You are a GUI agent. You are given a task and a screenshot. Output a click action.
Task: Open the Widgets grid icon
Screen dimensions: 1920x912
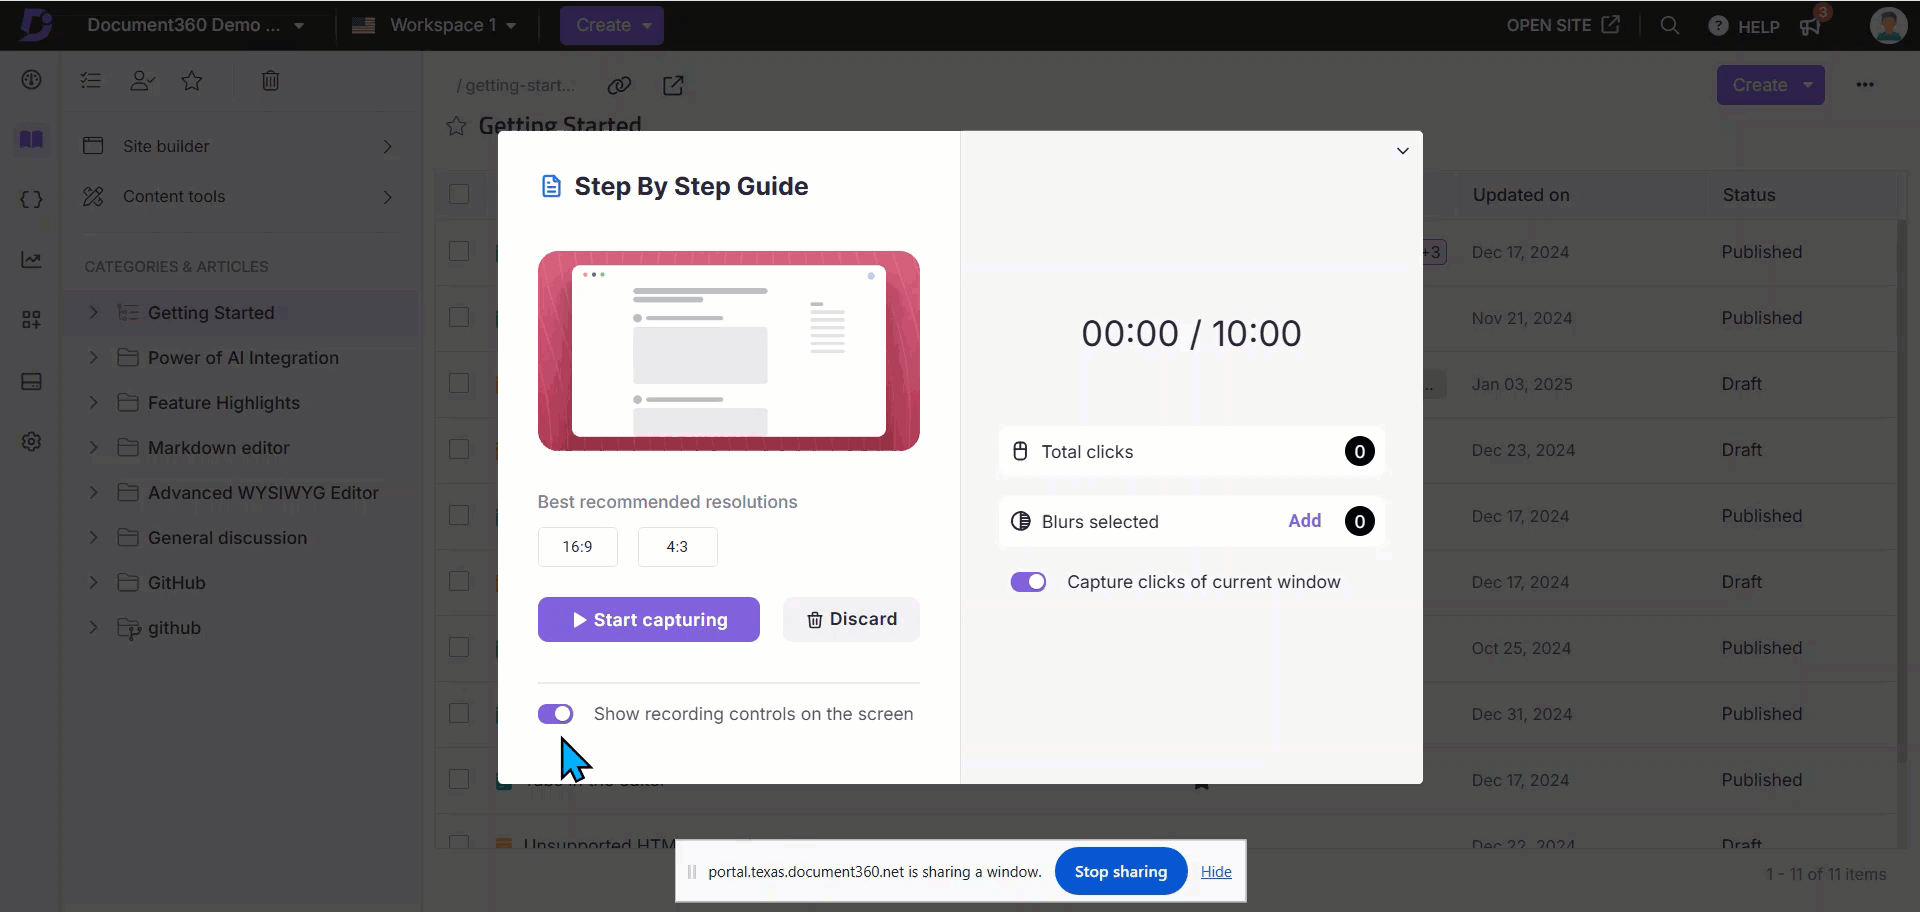point(31,320)
